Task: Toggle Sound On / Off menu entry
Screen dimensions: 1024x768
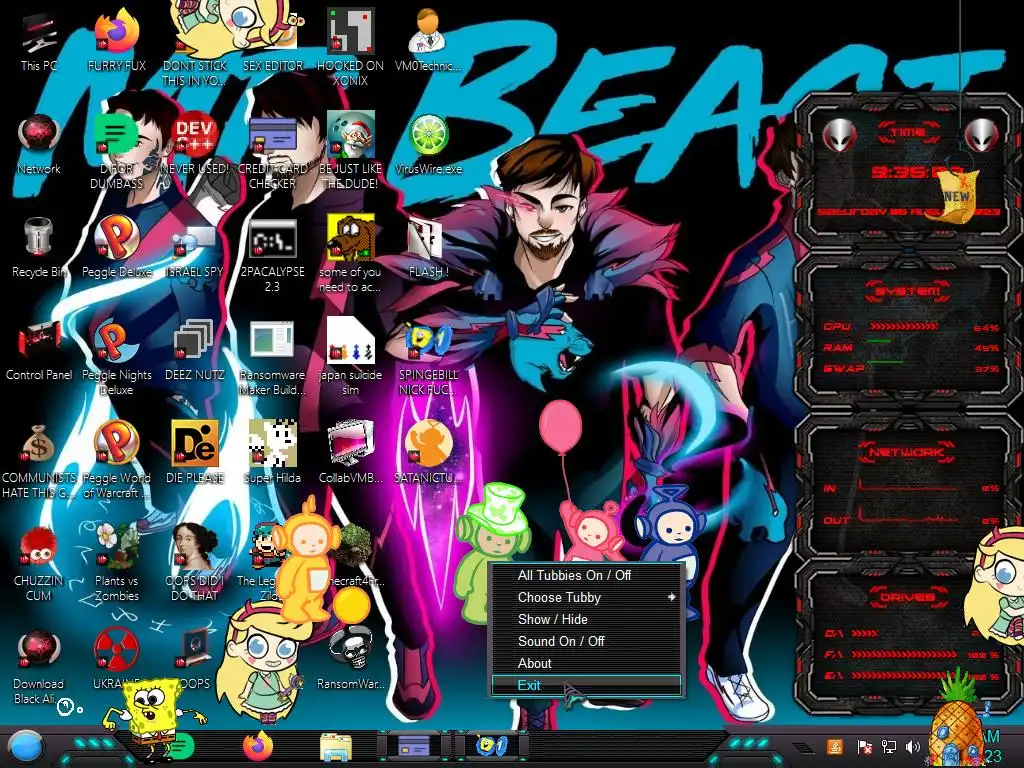Action: click(x=586, y=641)
